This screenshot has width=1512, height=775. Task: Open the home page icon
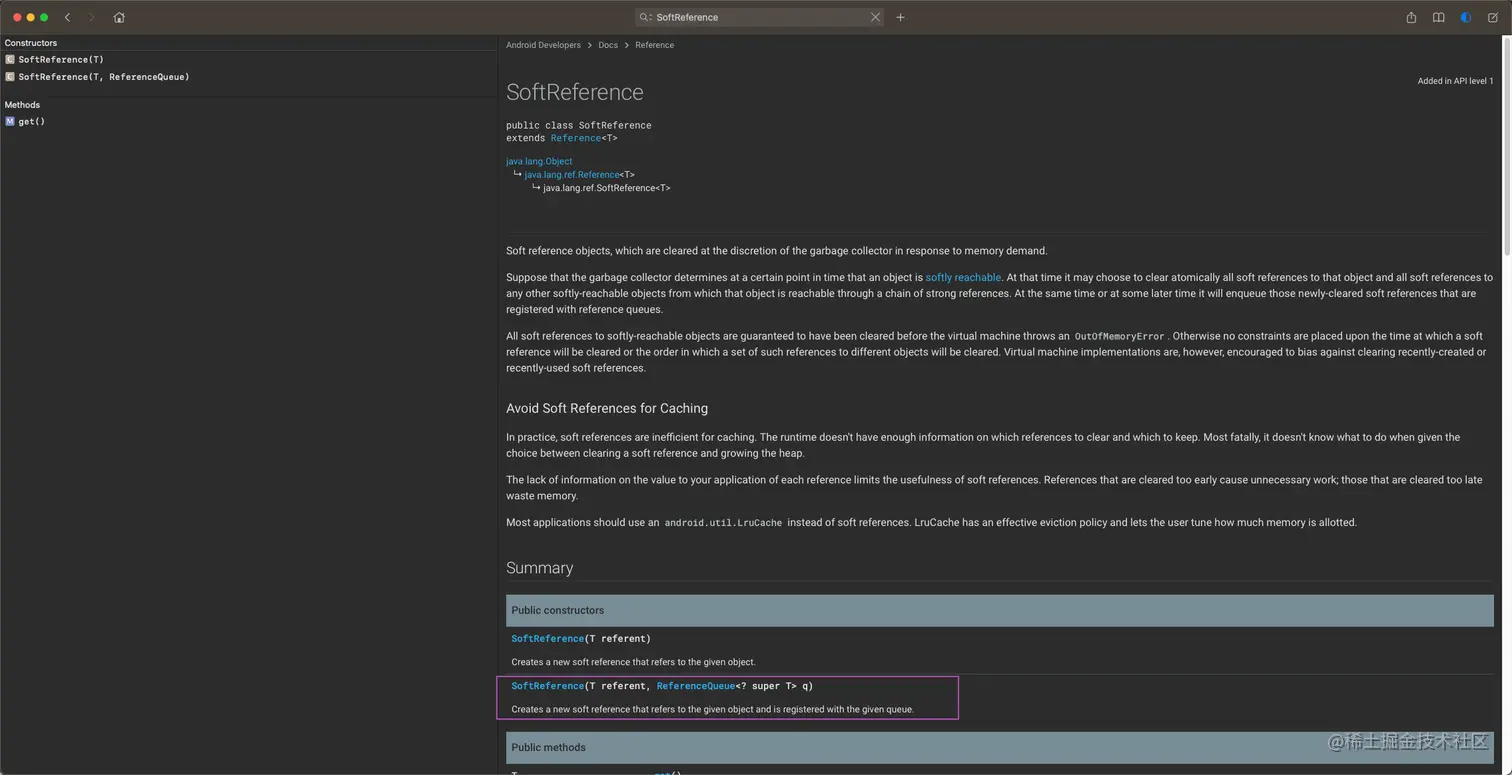click(119, 17)
